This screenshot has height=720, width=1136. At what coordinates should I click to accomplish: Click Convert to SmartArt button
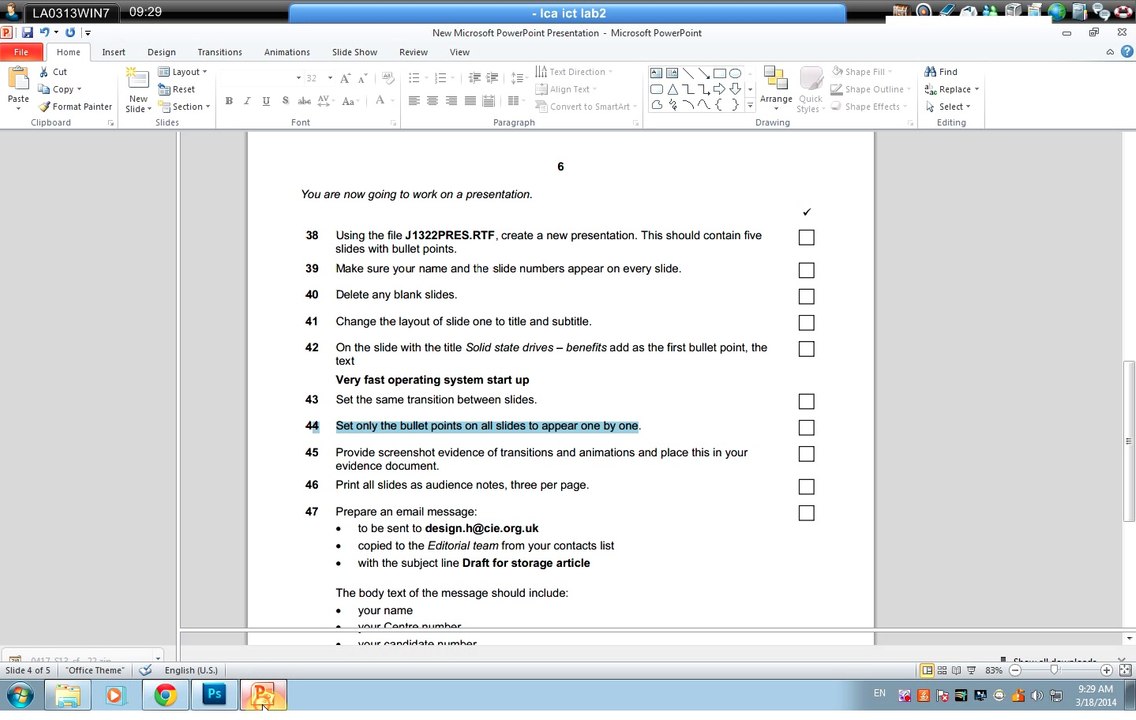[x=586, y=106]
